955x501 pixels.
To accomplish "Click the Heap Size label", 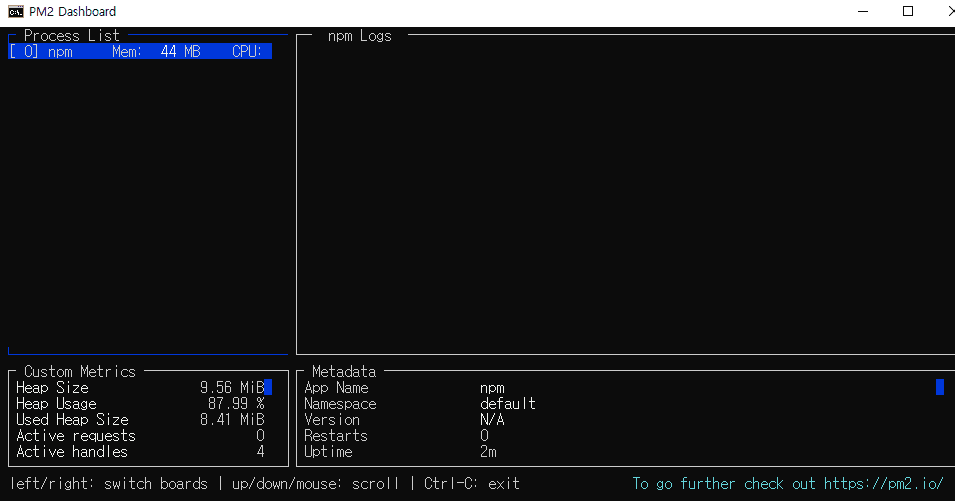I will coord(52,388).
